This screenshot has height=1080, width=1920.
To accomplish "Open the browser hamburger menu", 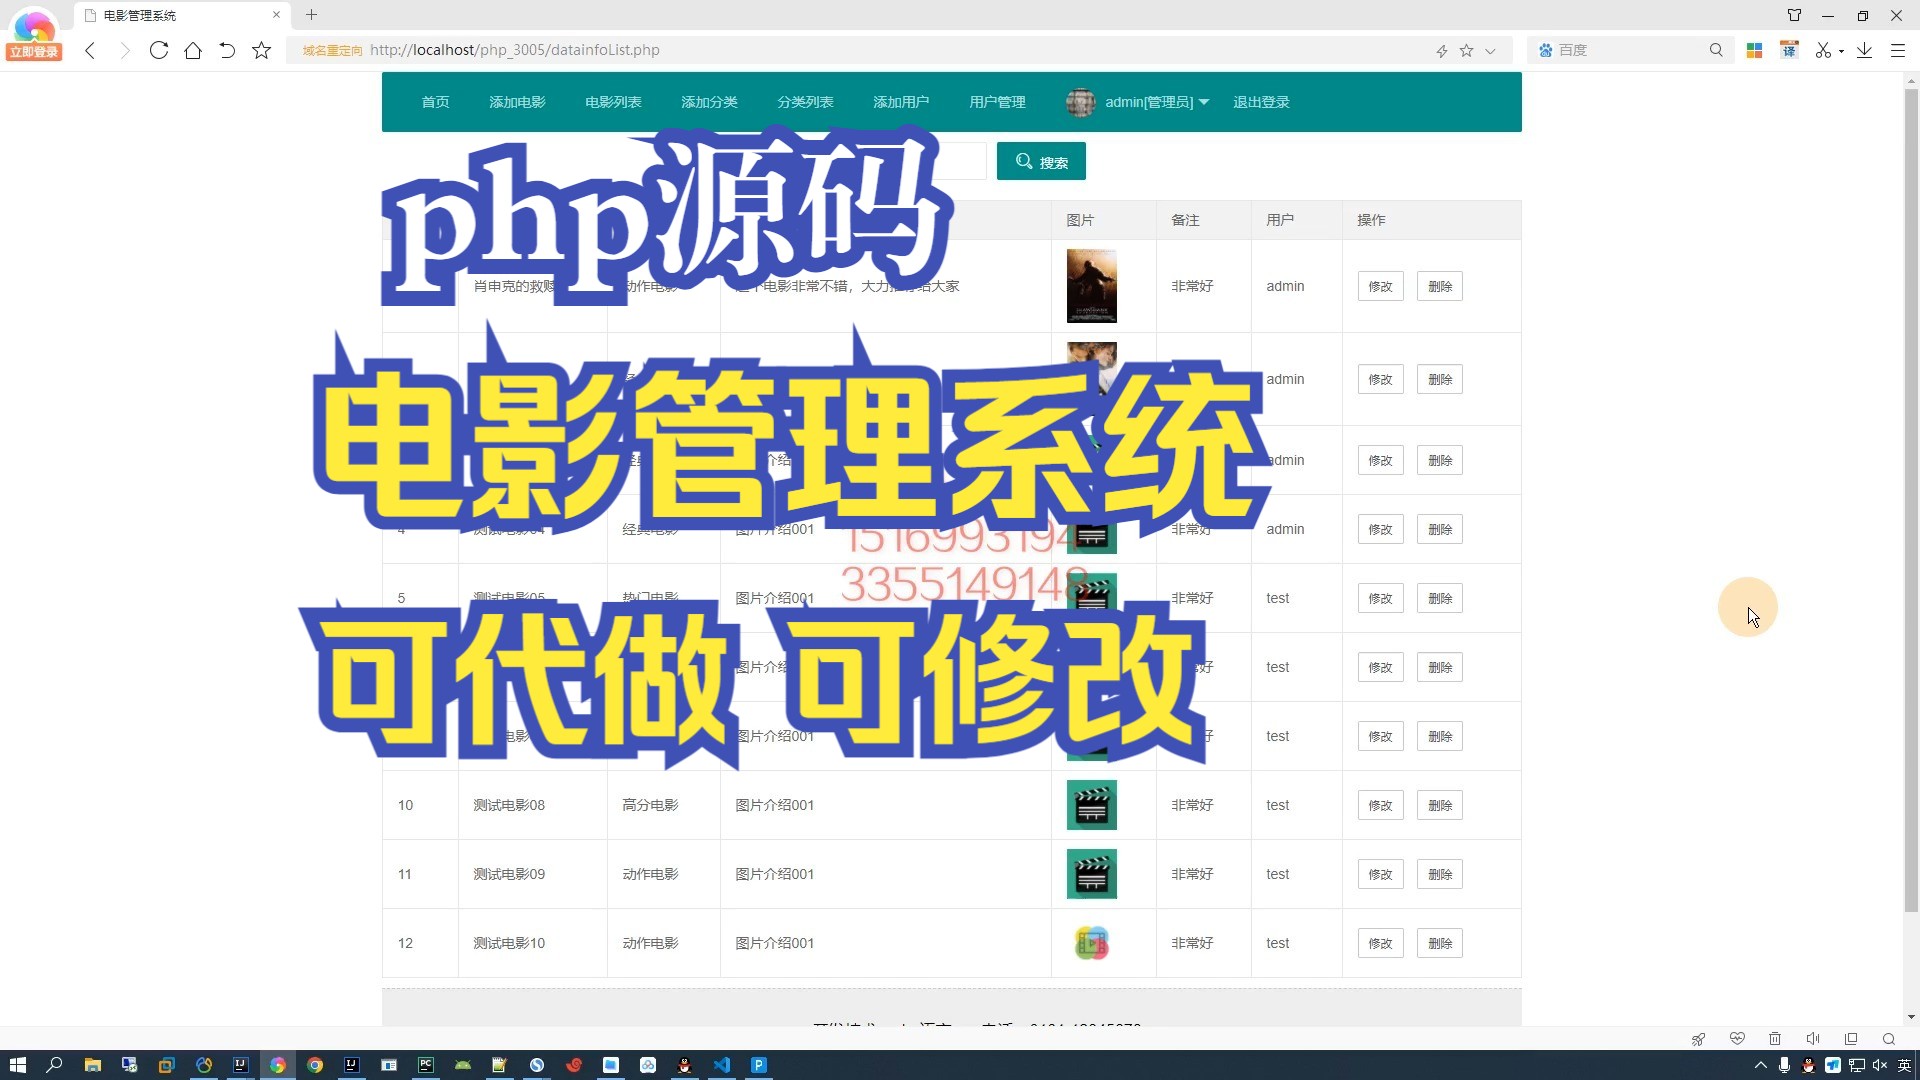I will click(x=1898, y=50).
